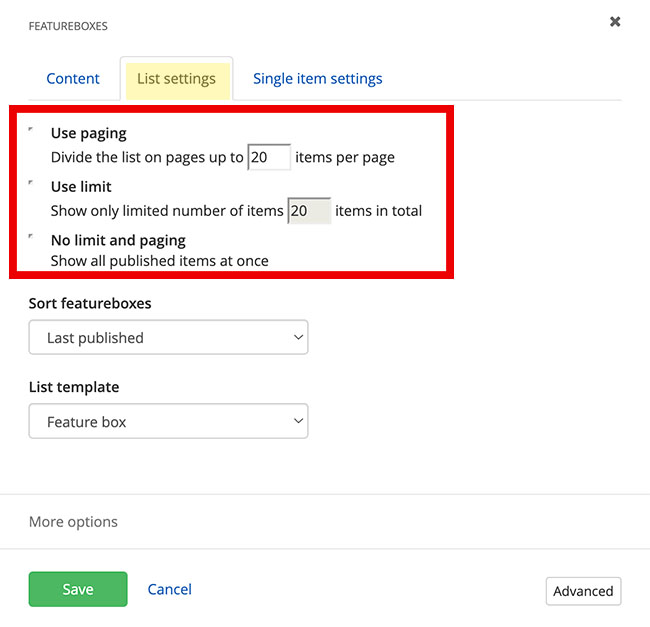Click the Cancel link
Screen dimensions: 650x627
pyautogui.click(x=169, y=590)
